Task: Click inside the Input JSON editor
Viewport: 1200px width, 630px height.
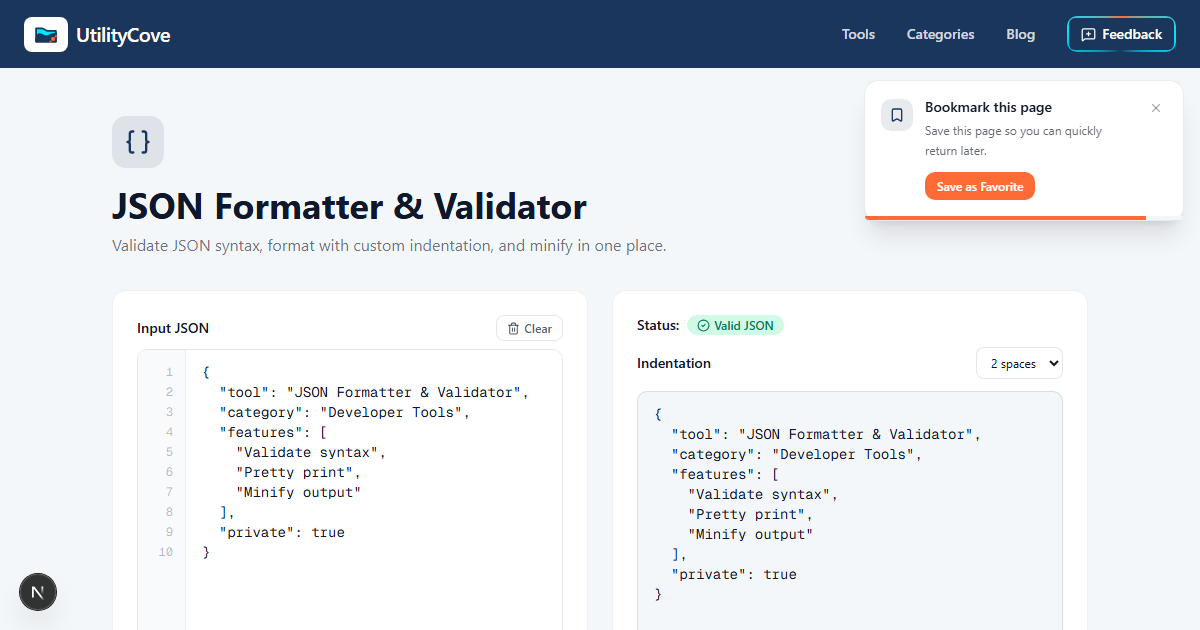Action: pos(373,490)
